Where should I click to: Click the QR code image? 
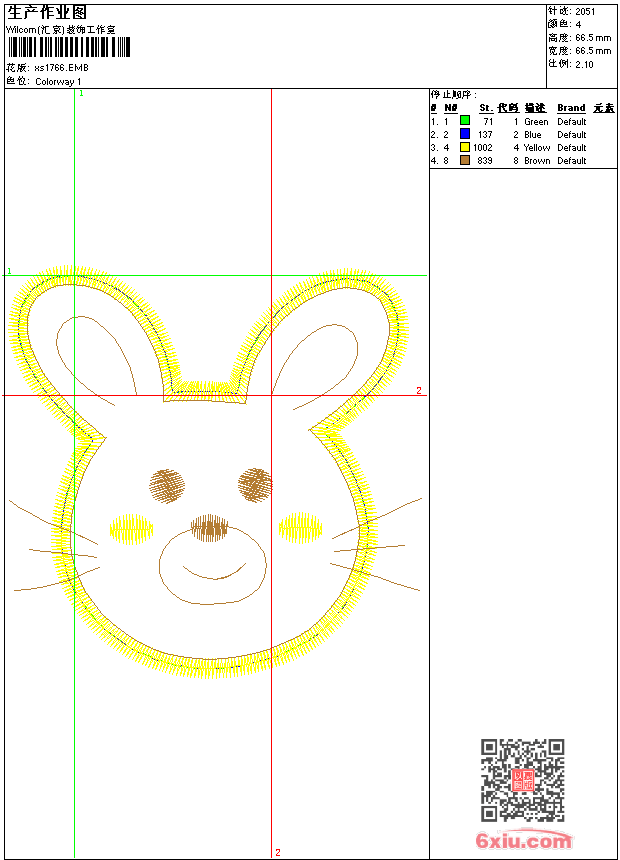pos(522,780)
